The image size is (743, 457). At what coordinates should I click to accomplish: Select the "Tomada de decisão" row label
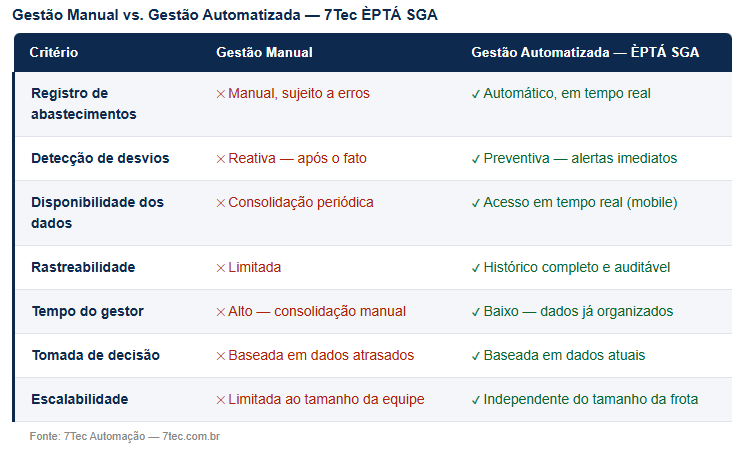click(x=95, y=355)
